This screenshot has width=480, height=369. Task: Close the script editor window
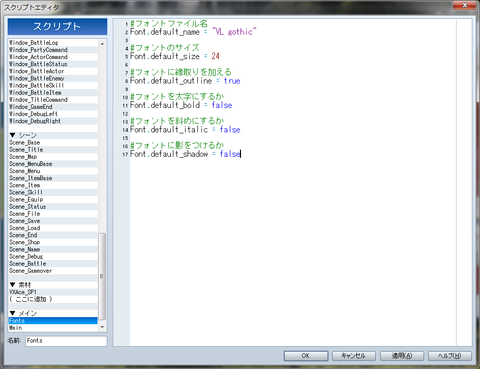coord(464,5)
